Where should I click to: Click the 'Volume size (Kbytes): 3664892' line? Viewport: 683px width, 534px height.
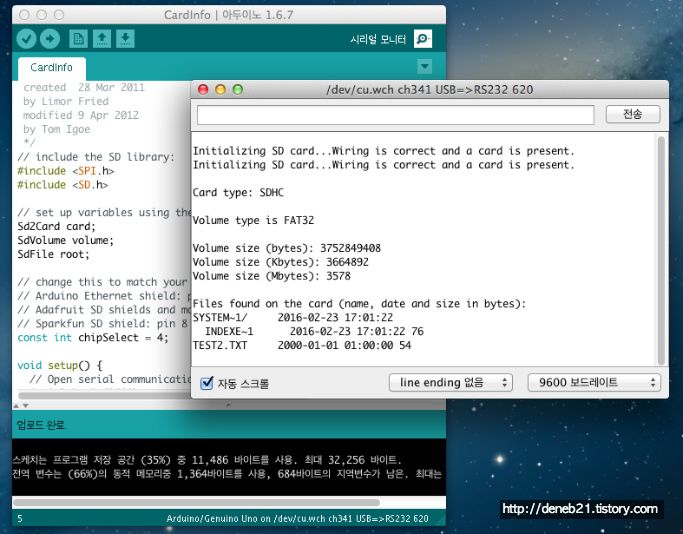click(x=281, y=262)
